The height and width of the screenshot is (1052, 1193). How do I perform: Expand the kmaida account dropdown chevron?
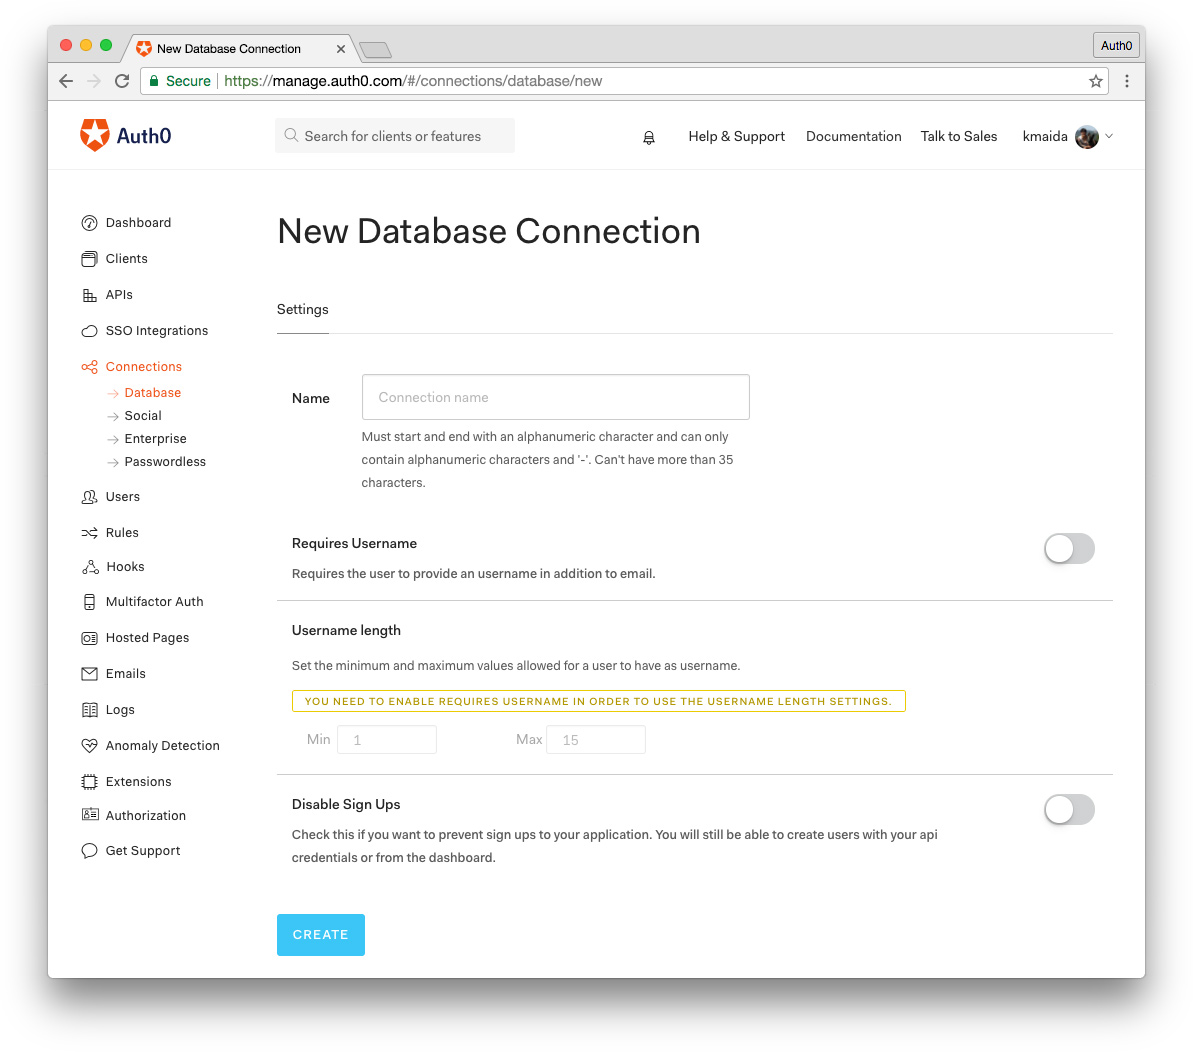click(1109, 136)
